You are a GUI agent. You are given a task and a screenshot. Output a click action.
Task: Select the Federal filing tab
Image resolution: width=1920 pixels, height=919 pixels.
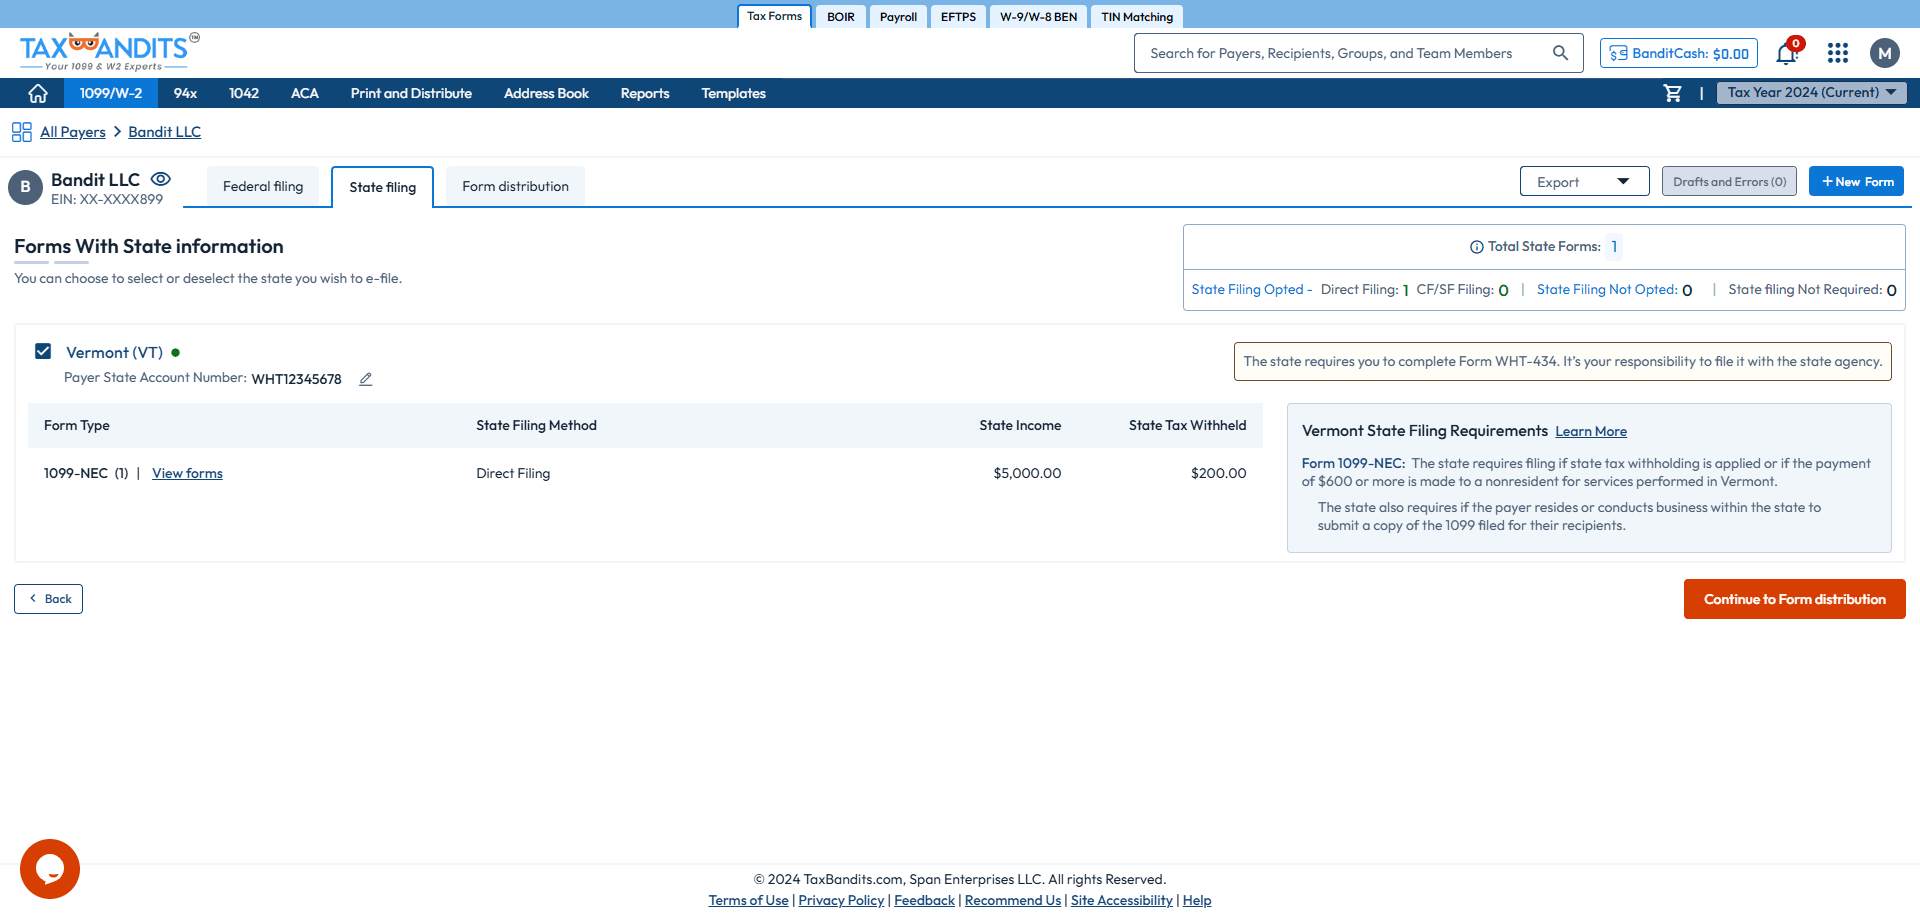263,186
